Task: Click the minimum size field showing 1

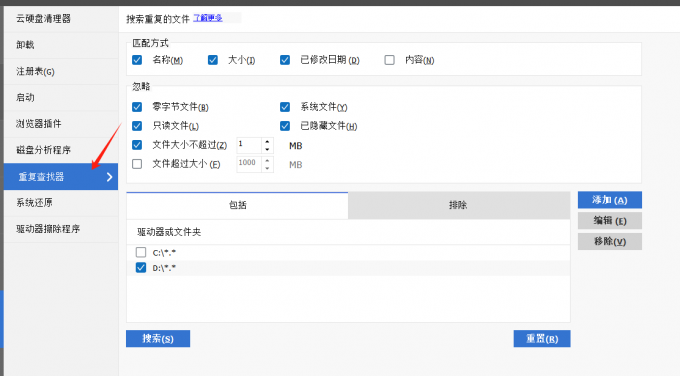Action: tap(248, 145)
